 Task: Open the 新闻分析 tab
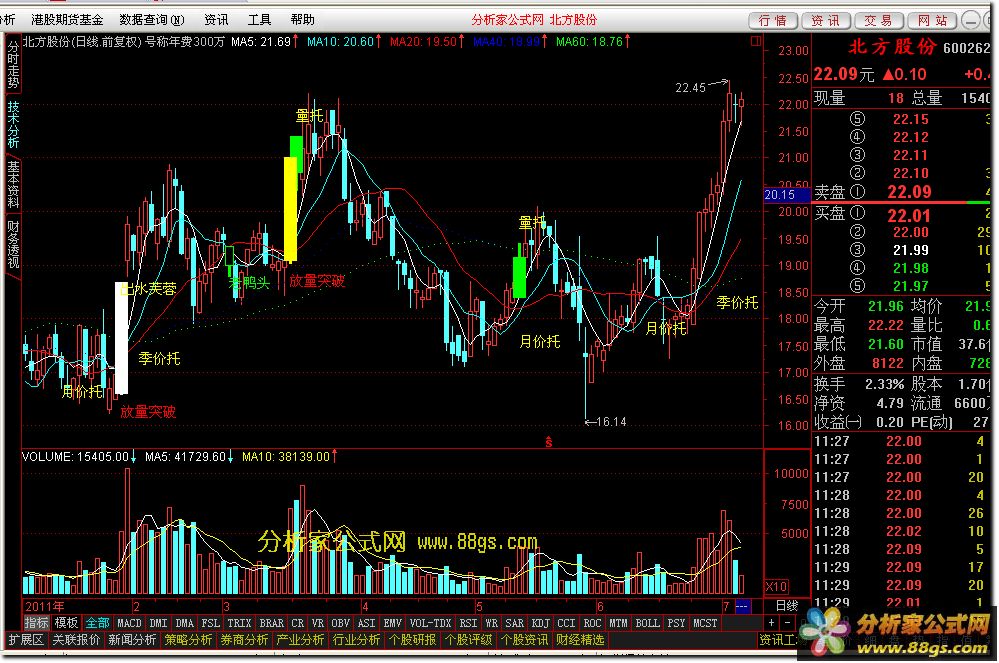click(133, 639)
